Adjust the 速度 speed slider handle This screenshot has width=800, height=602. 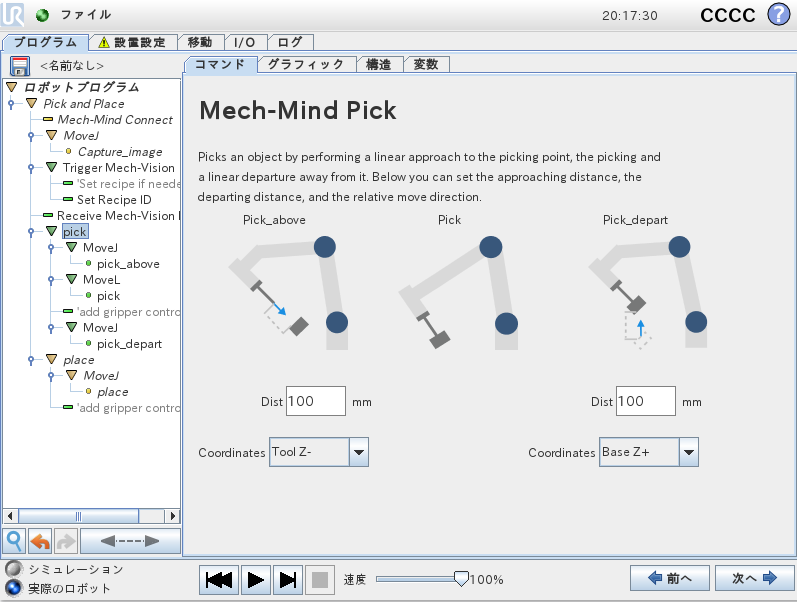point(461,579)
